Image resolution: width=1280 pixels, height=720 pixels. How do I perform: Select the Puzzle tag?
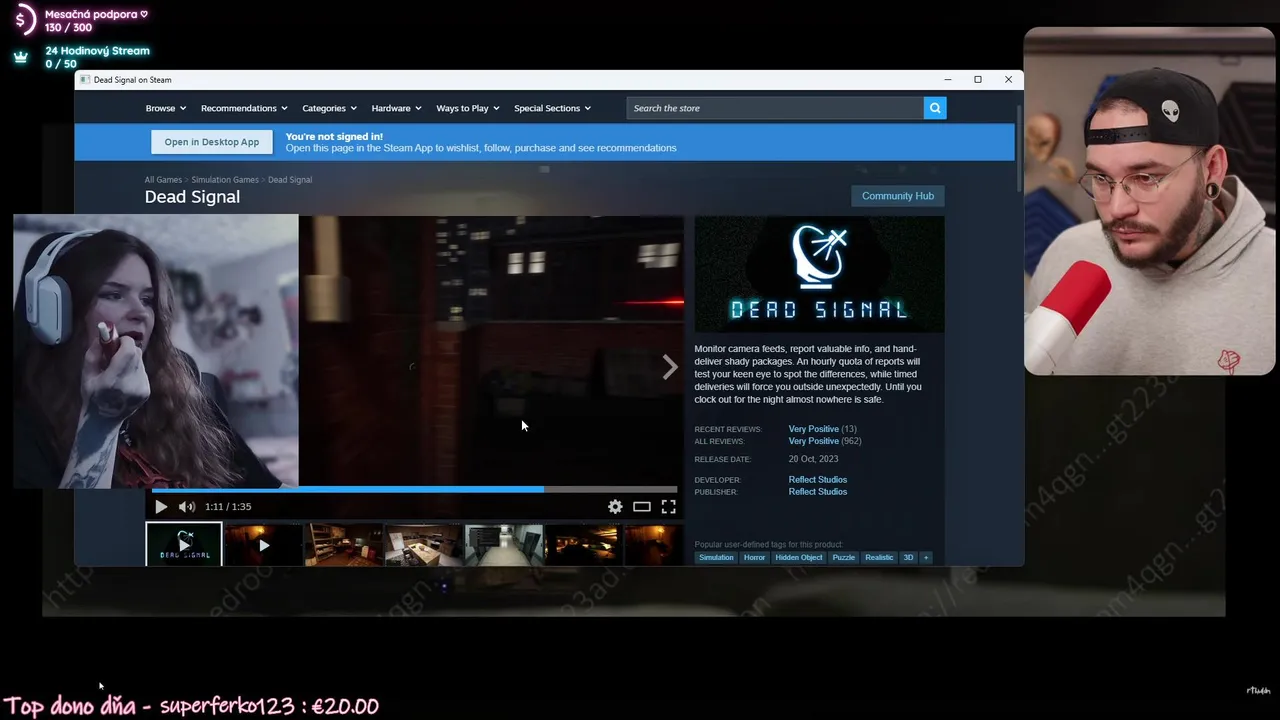point(844,557)
